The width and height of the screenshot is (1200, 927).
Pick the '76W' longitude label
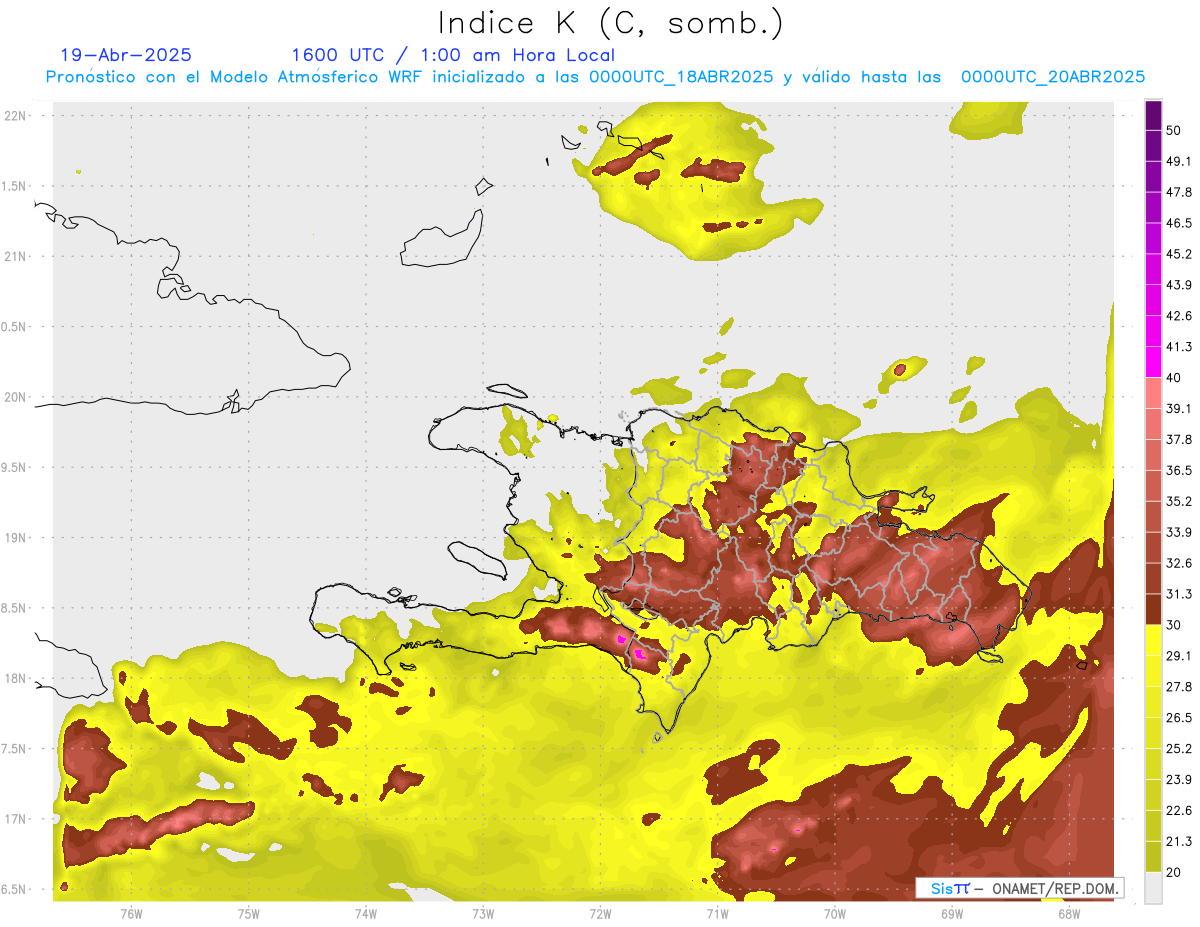pos(131,913)
